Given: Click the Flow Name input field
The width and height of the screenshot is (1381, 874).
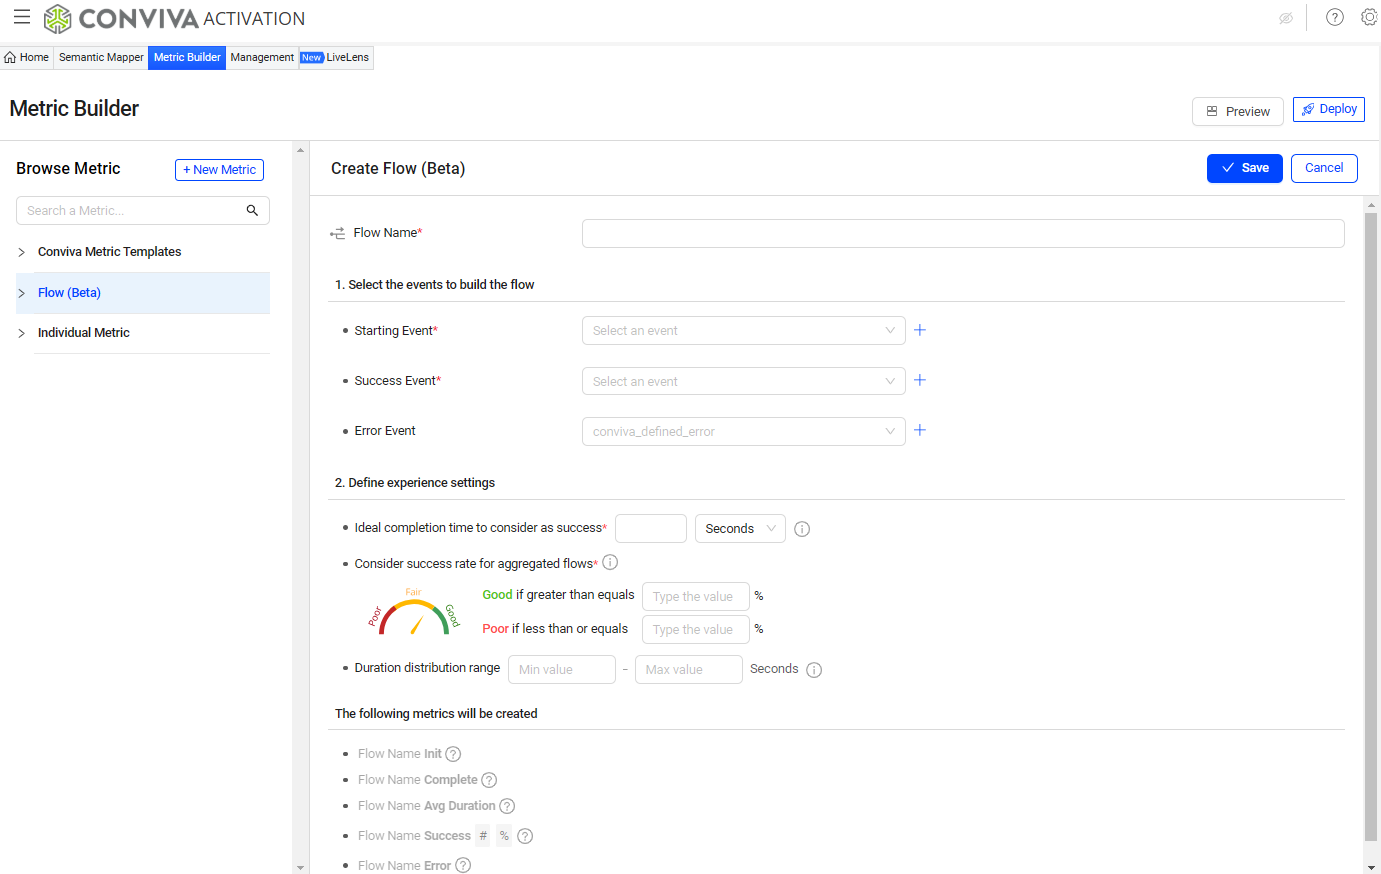Looking at the screenshot, I should click(x=962, y=233).
